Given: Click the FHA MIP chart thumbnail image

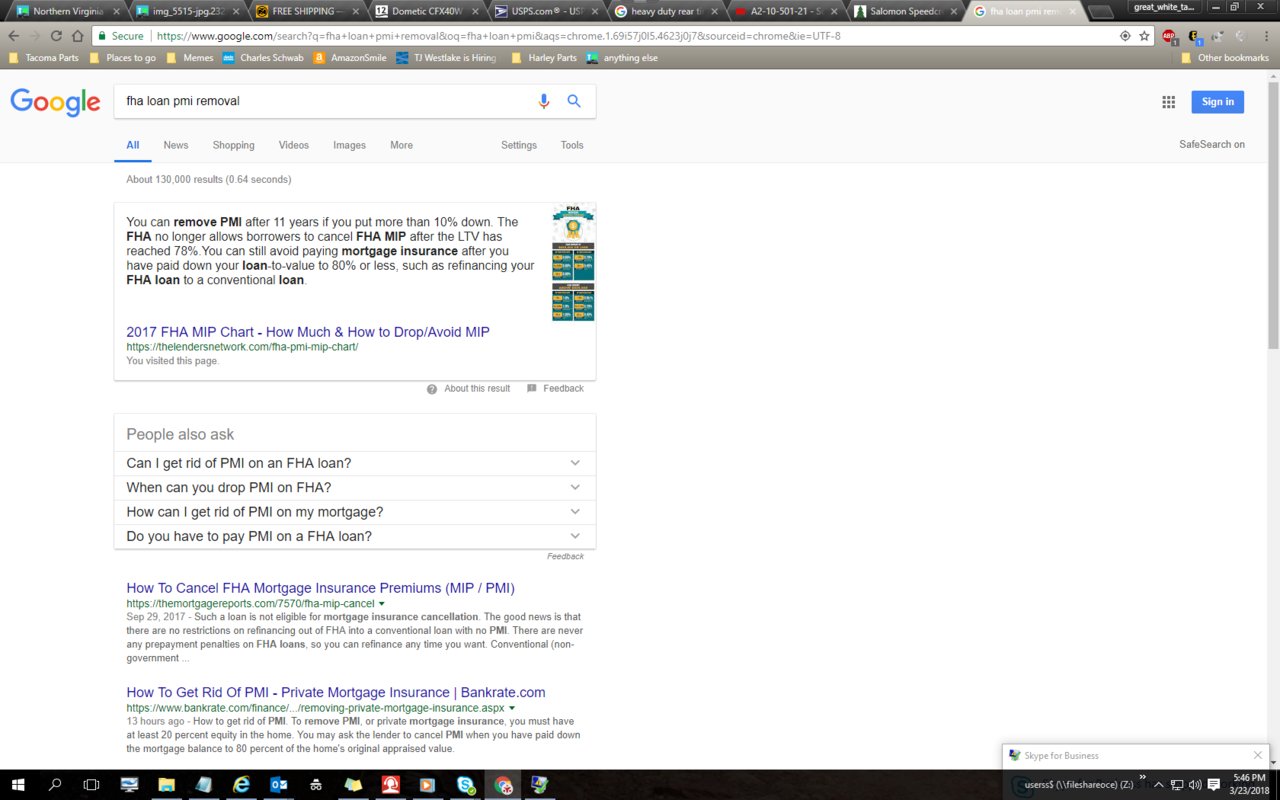Looking at the screenshot, I should pos(573,263).
